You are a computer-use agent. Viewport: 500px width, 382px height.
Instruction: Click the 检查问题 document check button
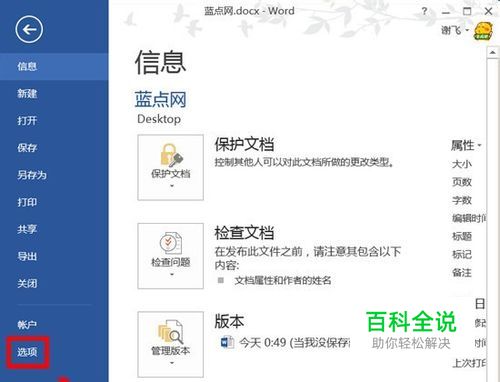click(x=171, y=256)
